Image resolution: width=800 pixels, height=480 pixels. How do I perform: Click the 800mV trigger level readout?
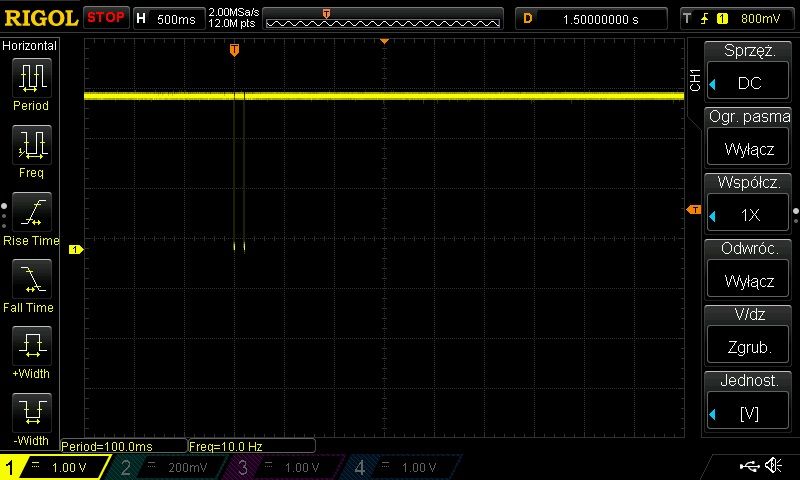(760, 19)
